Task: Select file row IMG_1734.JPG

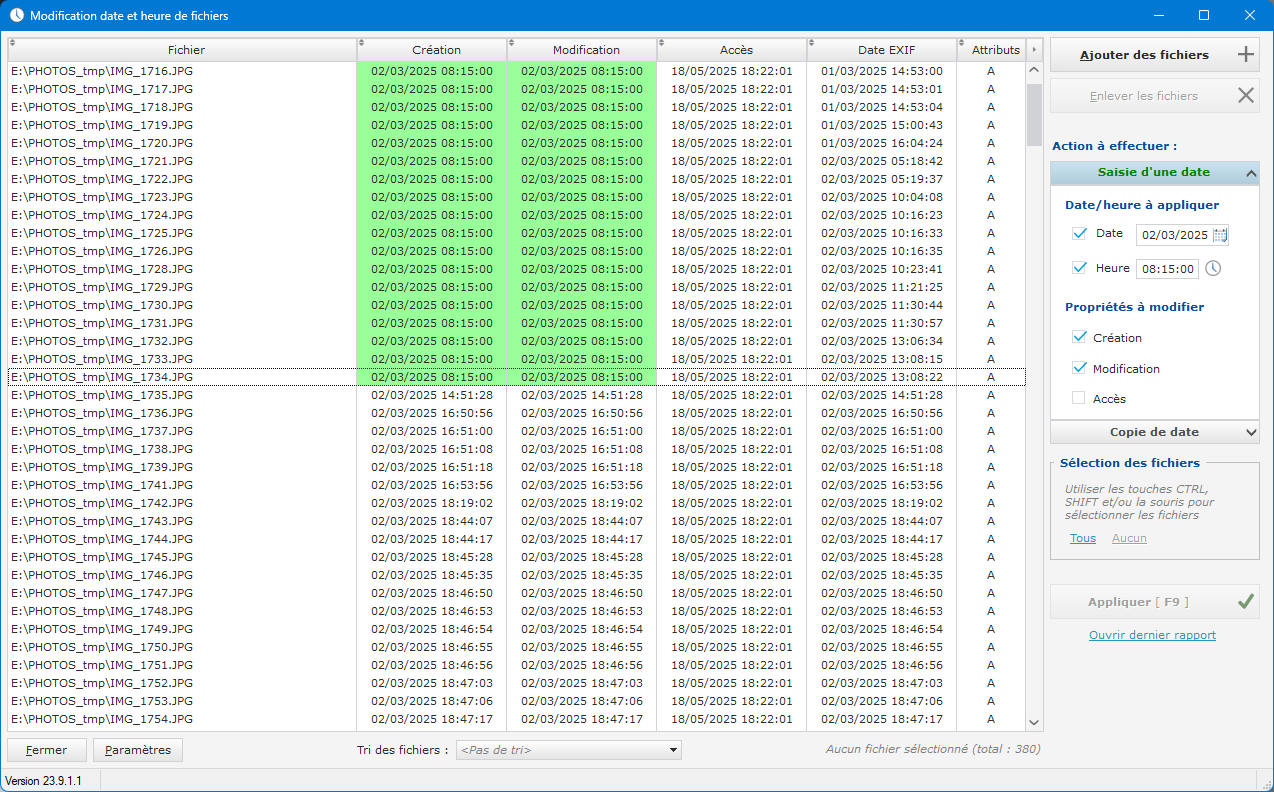Action: pyautogui.click(x=516, y=377)
